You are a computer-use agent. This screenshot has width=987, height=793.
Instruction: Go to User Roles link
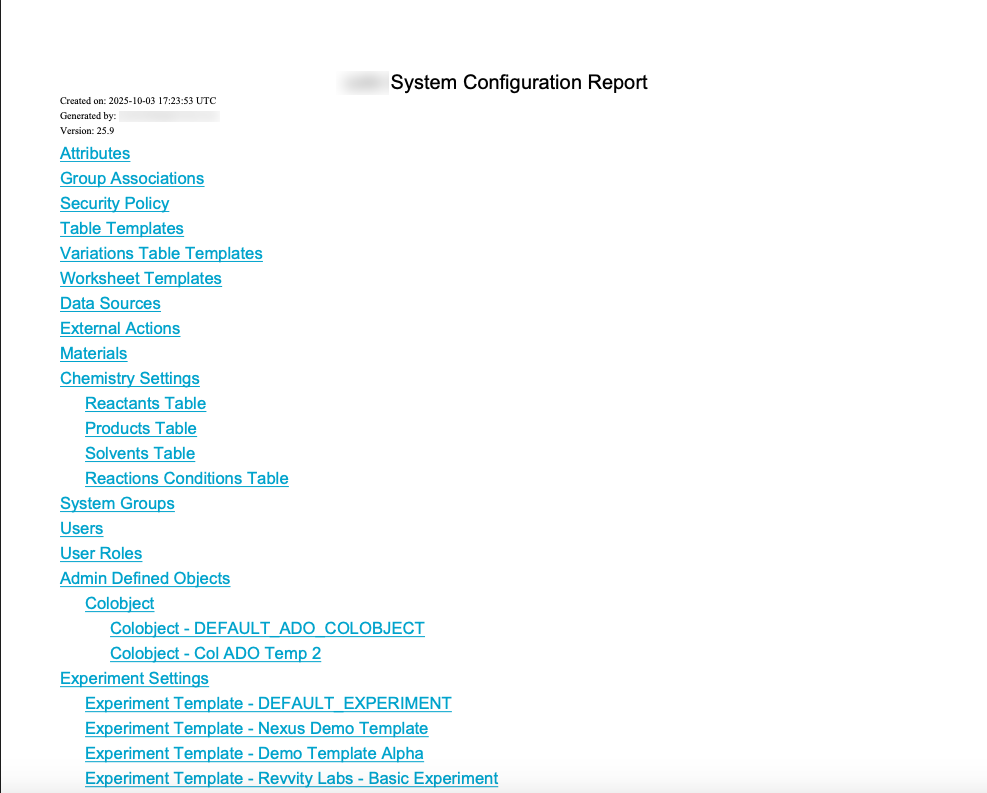(x=101, y=553)
